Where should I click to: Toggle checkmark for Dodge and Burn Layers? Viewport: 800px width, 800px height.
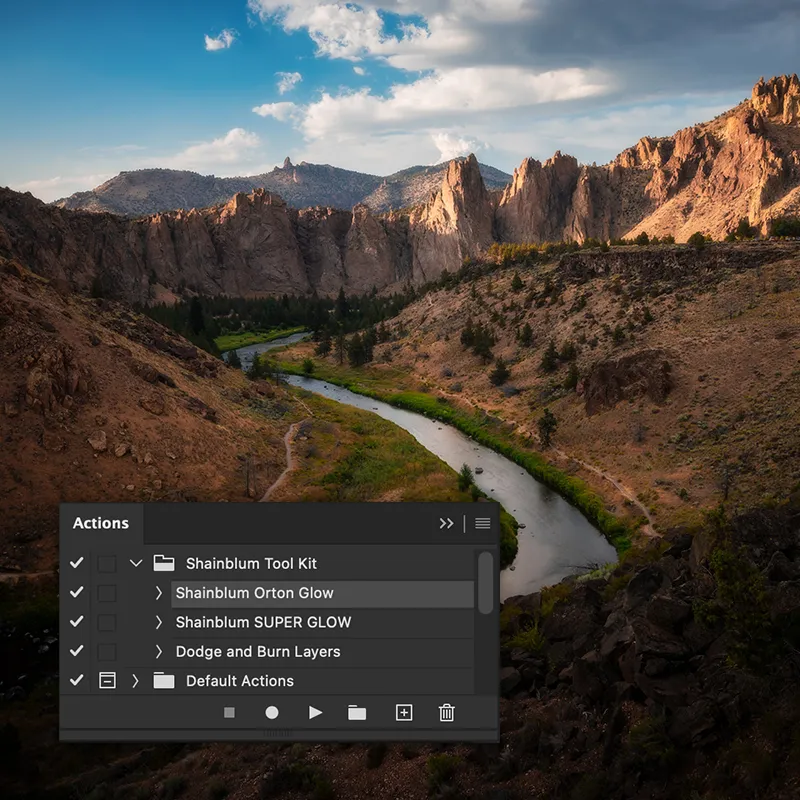tap(77, 651)
